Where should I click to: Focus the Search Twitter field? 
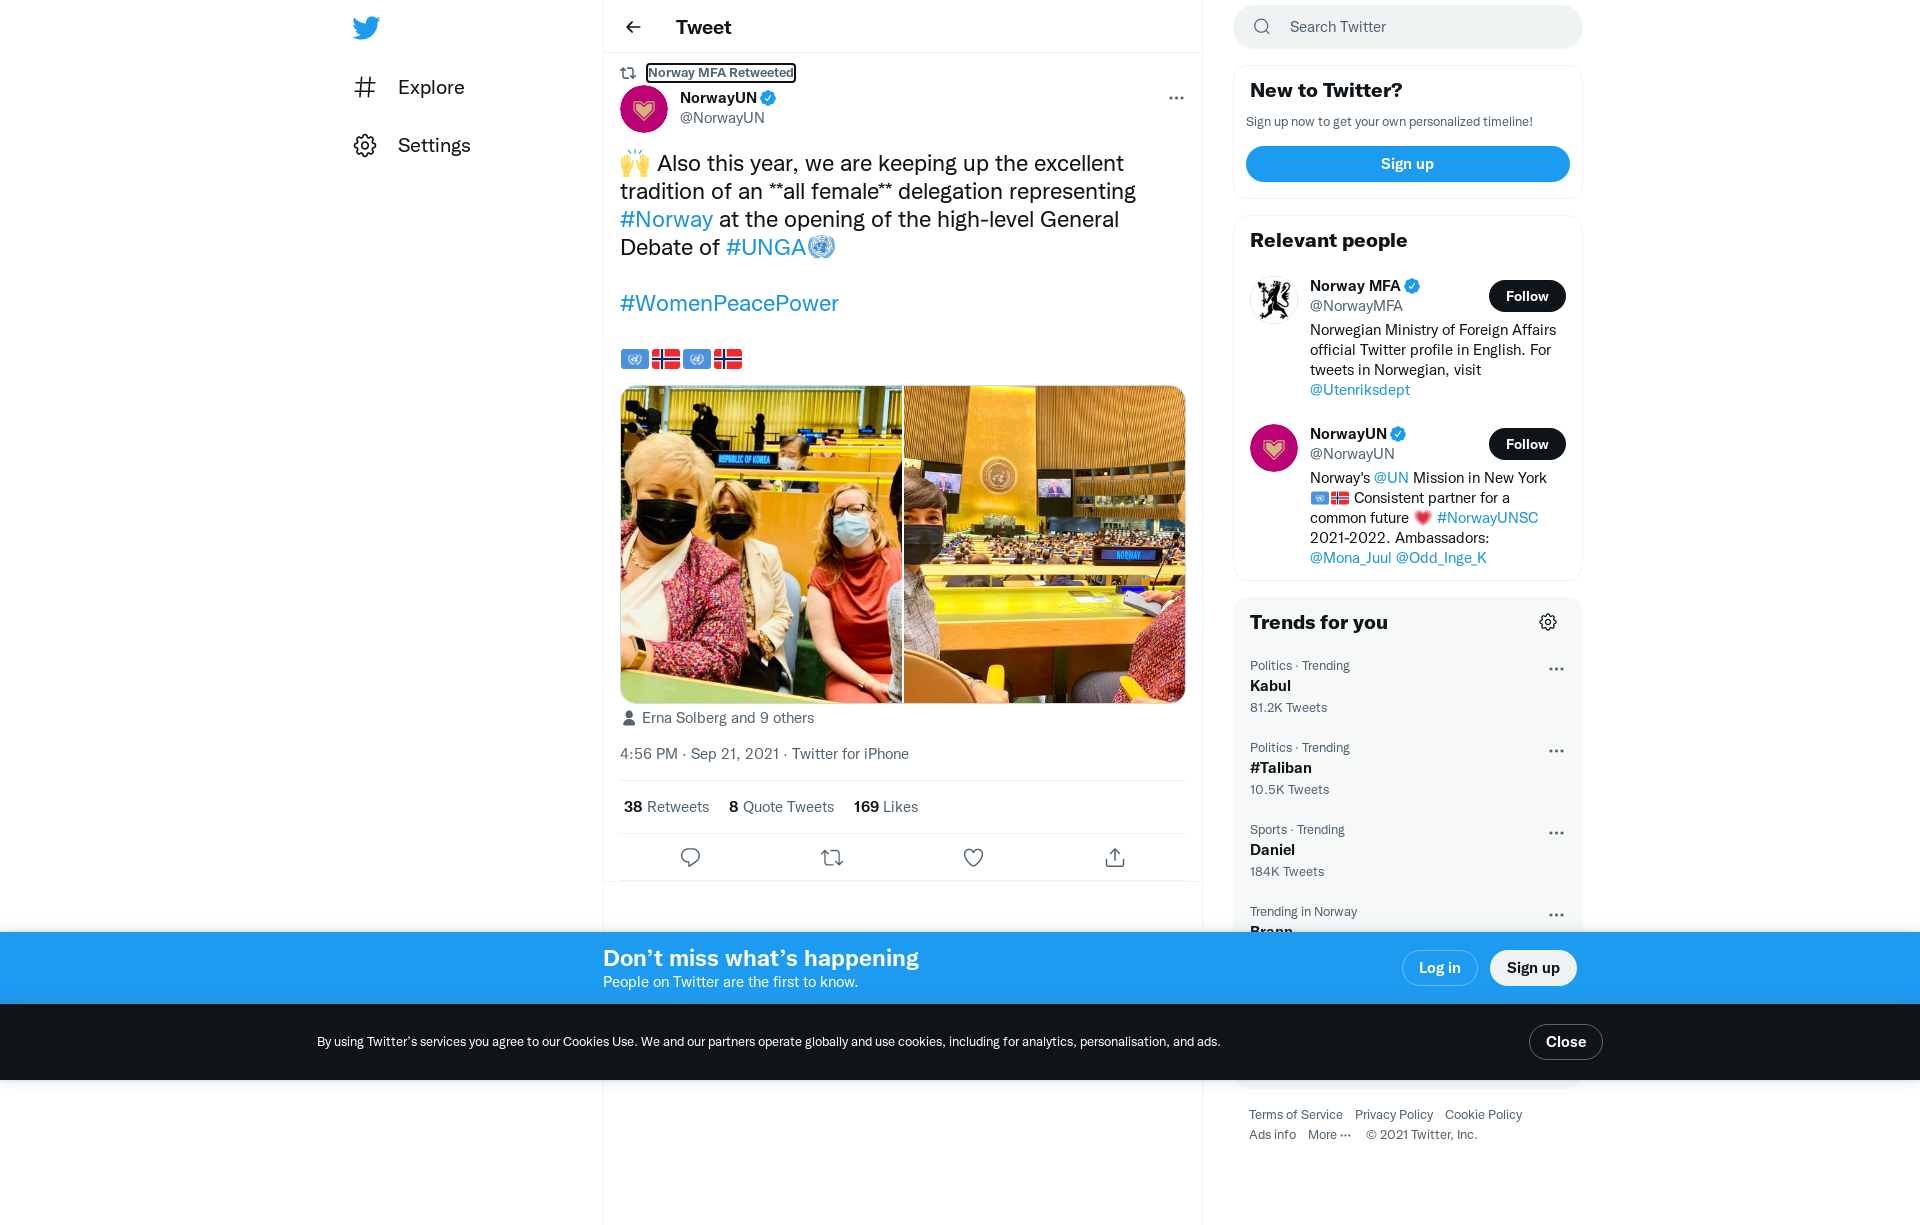click(x=1407, y=27)
